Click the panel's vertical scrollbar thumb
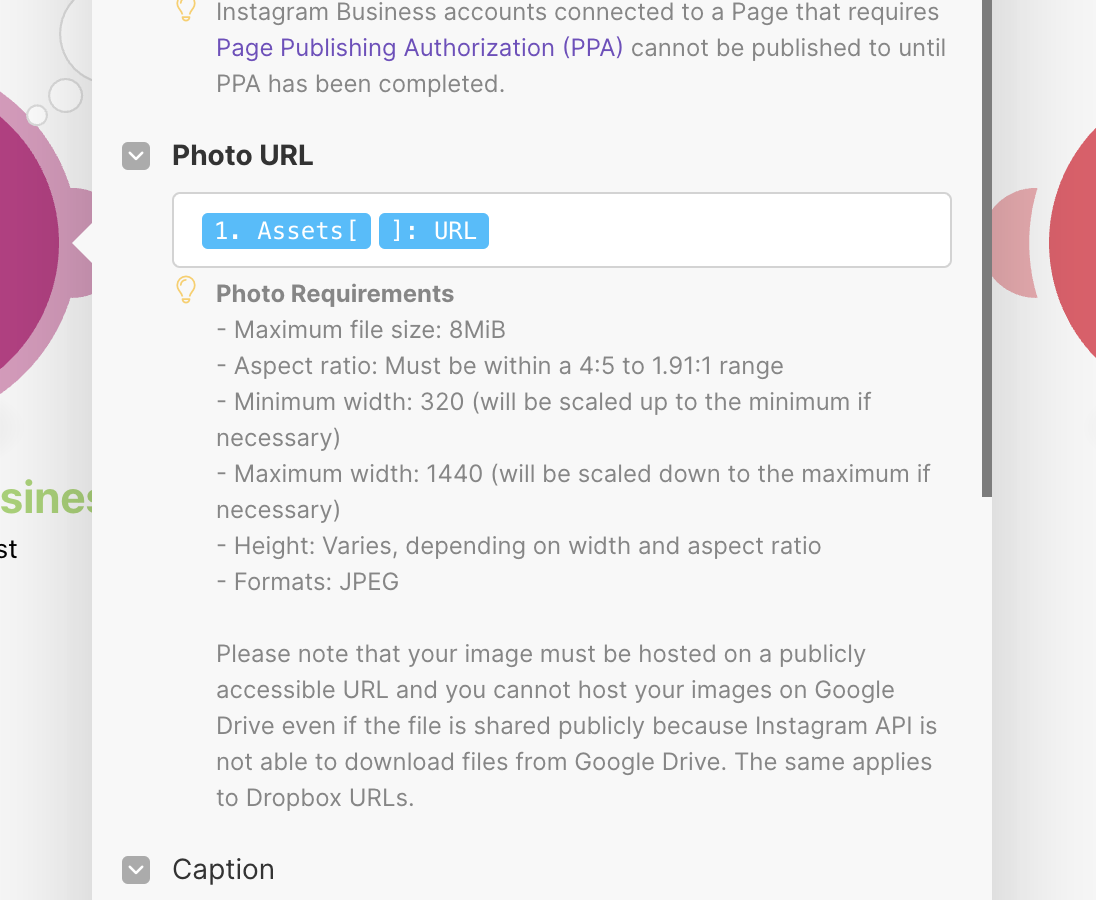This screenshot has width=1096, height=900. pos(987,250)
